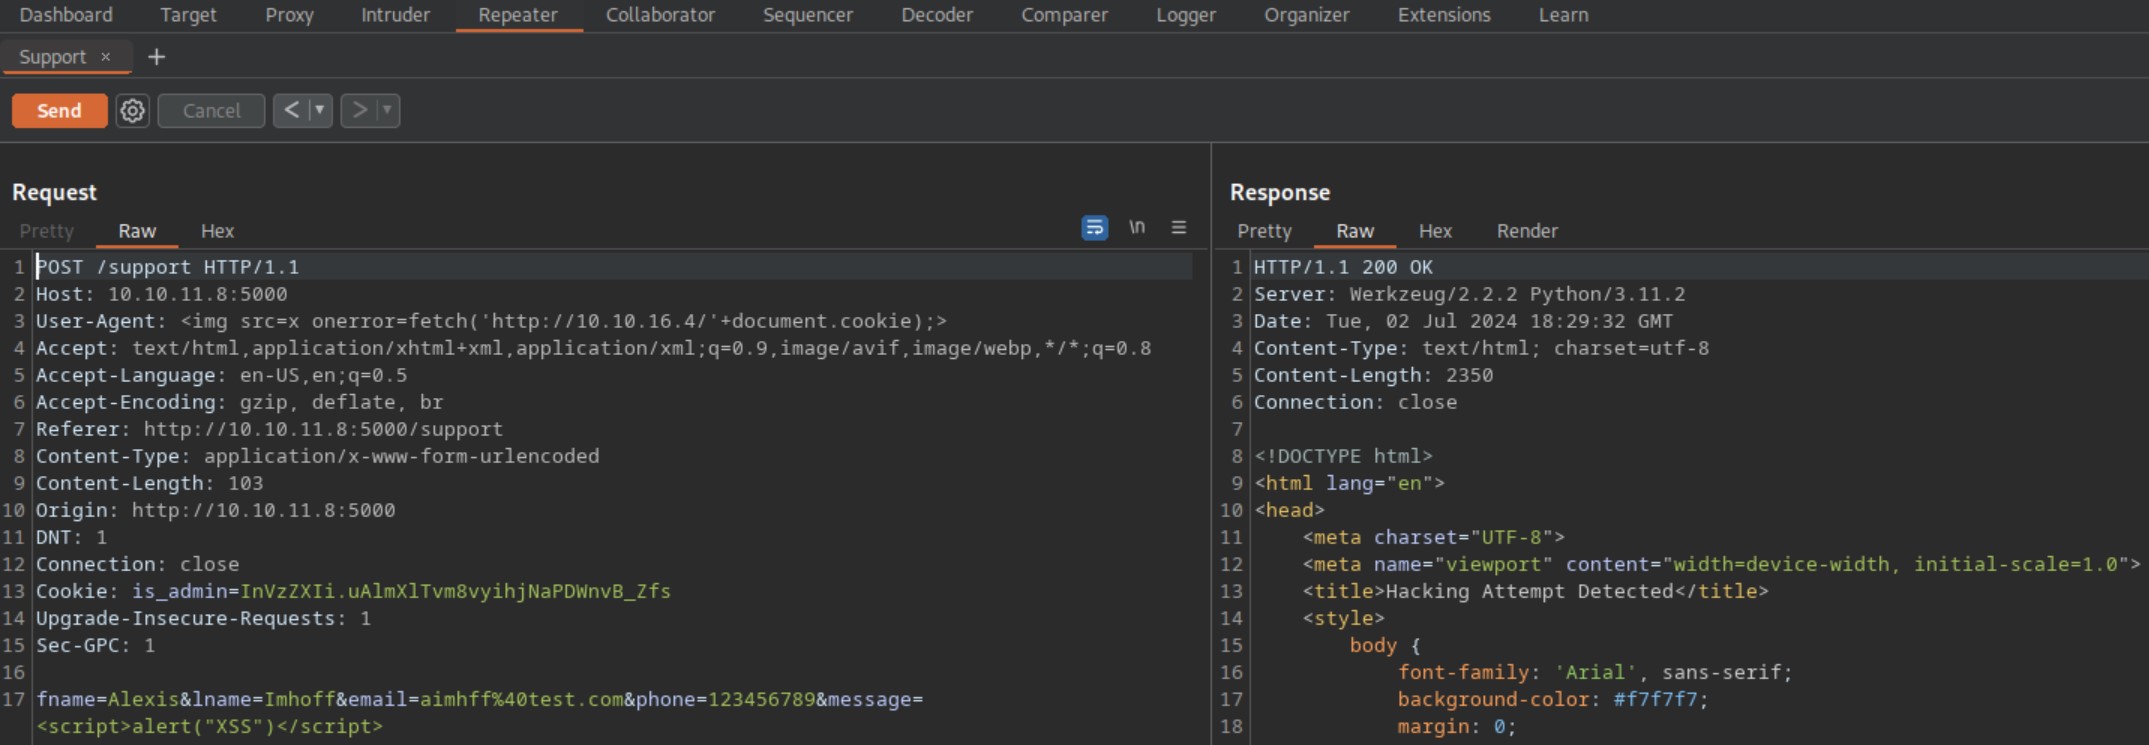This screenshot has width=2149, height=745.
Task: Click the Request panel heading
Action: (54, 192)
